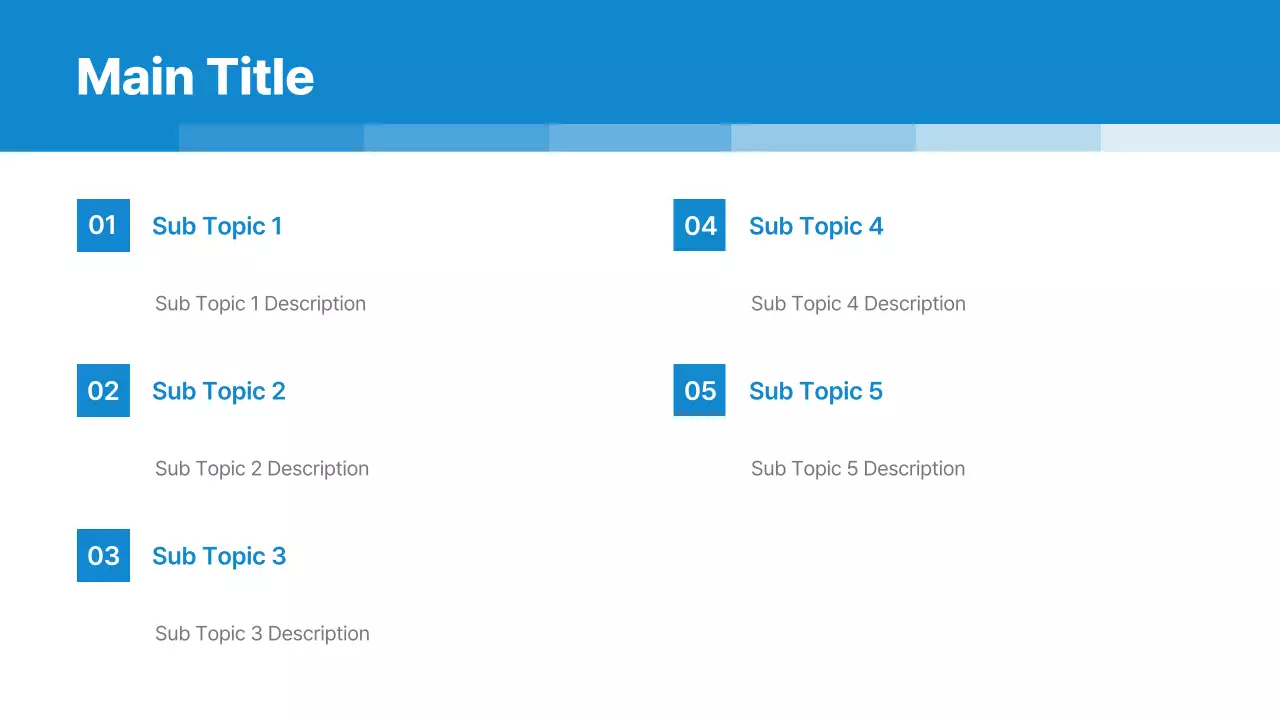Click the 01 number badge
Screen dimensions: 1280x720
(x=103, y=225)
